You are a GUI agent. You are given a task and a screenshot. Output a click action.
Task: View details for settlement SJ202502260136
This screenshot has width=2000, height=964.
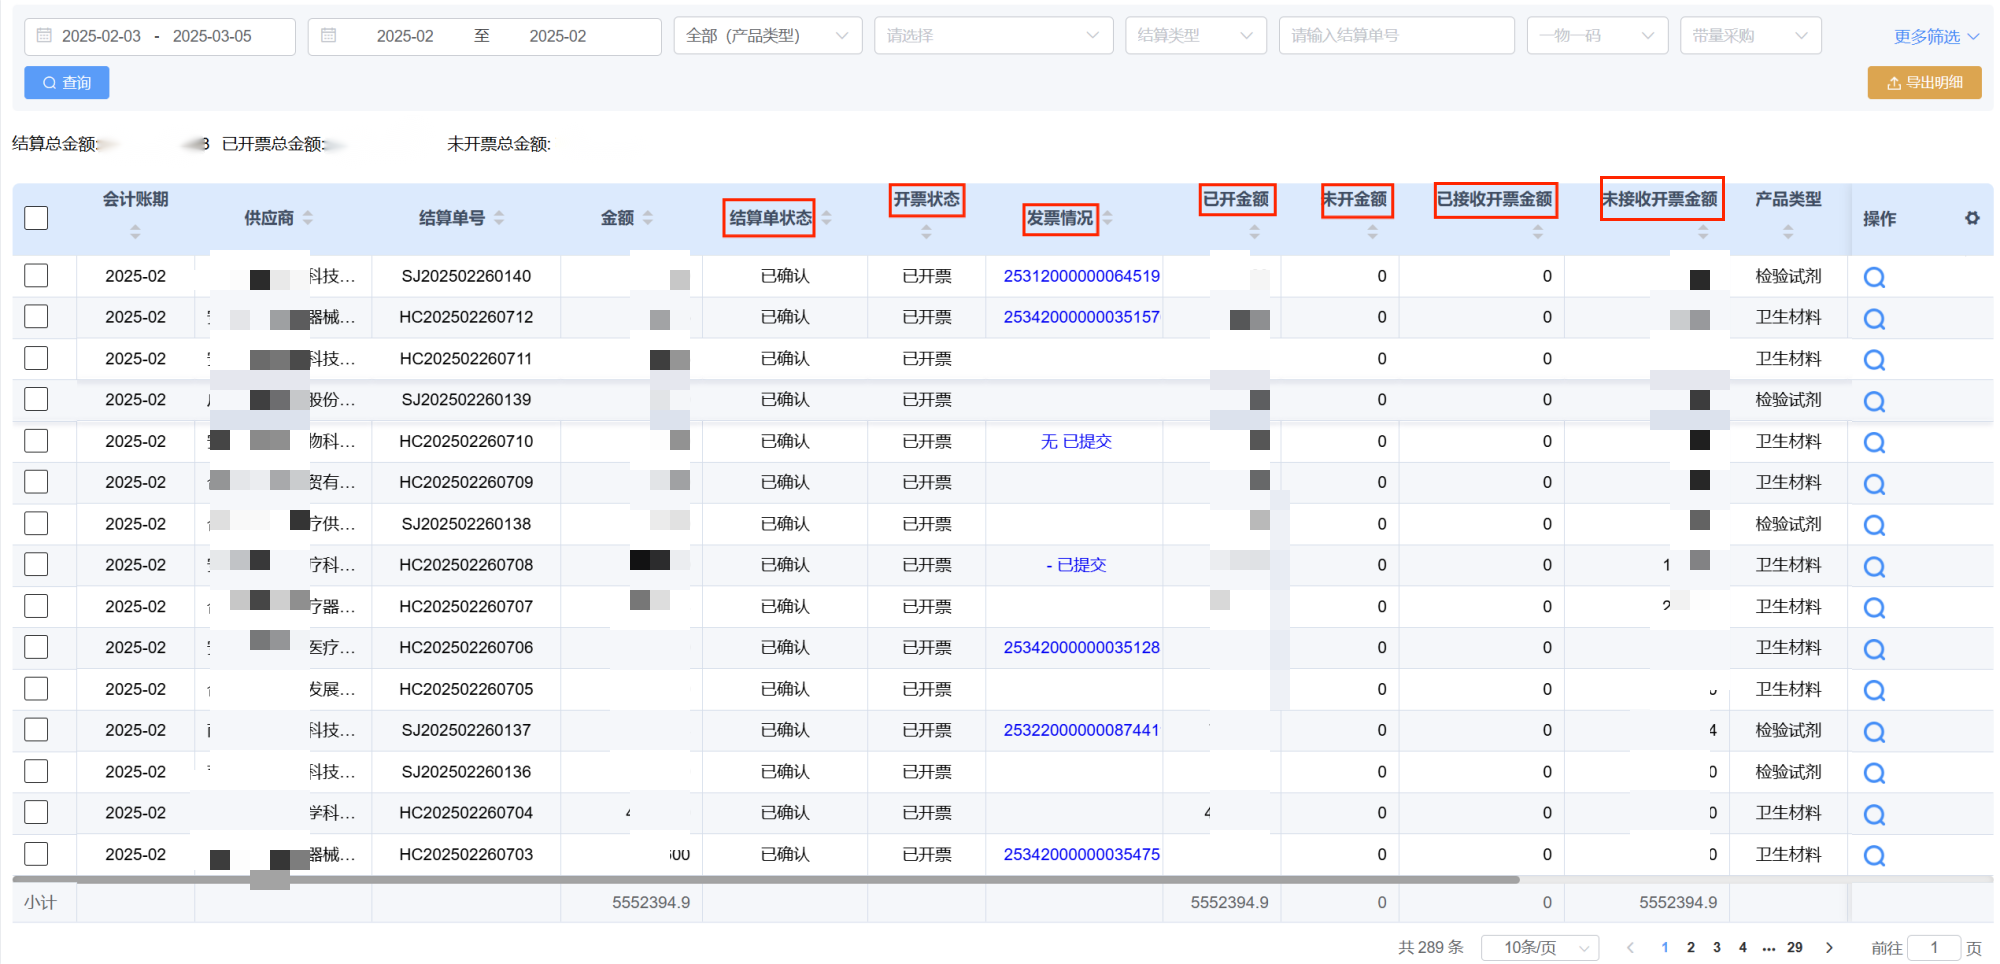[1874, 773]
